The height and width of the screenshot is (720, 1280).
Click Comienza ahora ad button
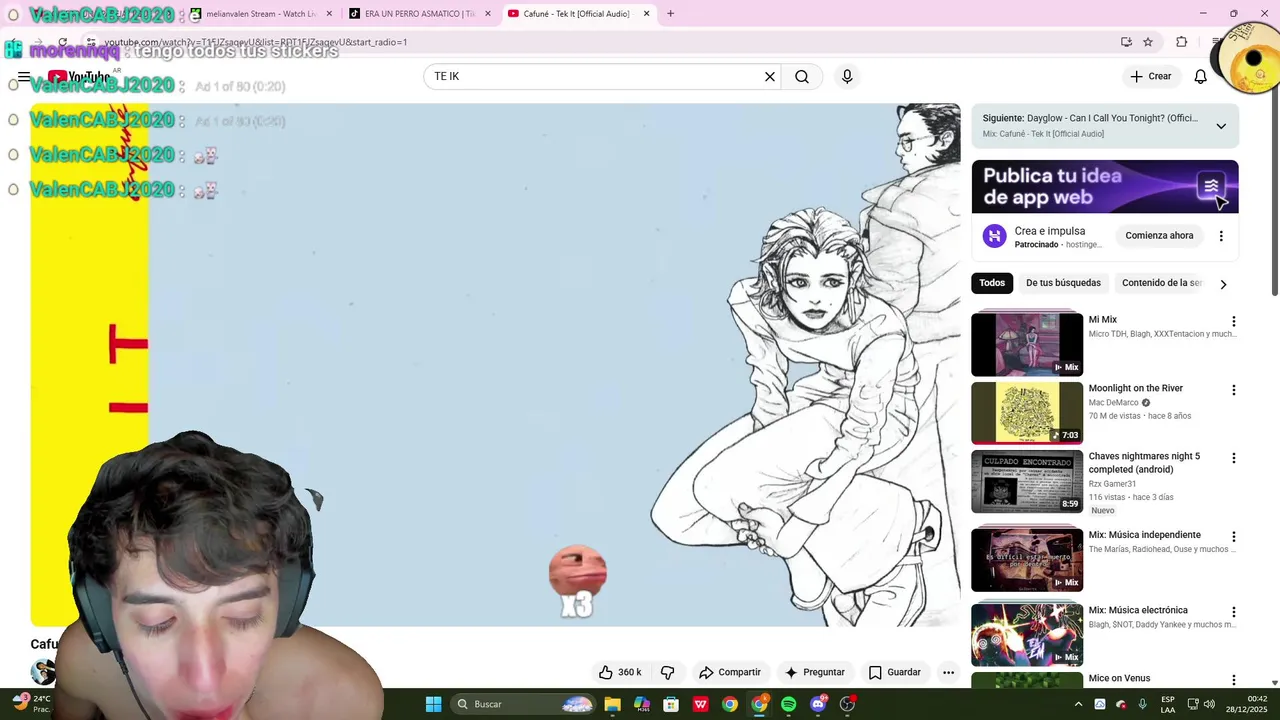1159,236
